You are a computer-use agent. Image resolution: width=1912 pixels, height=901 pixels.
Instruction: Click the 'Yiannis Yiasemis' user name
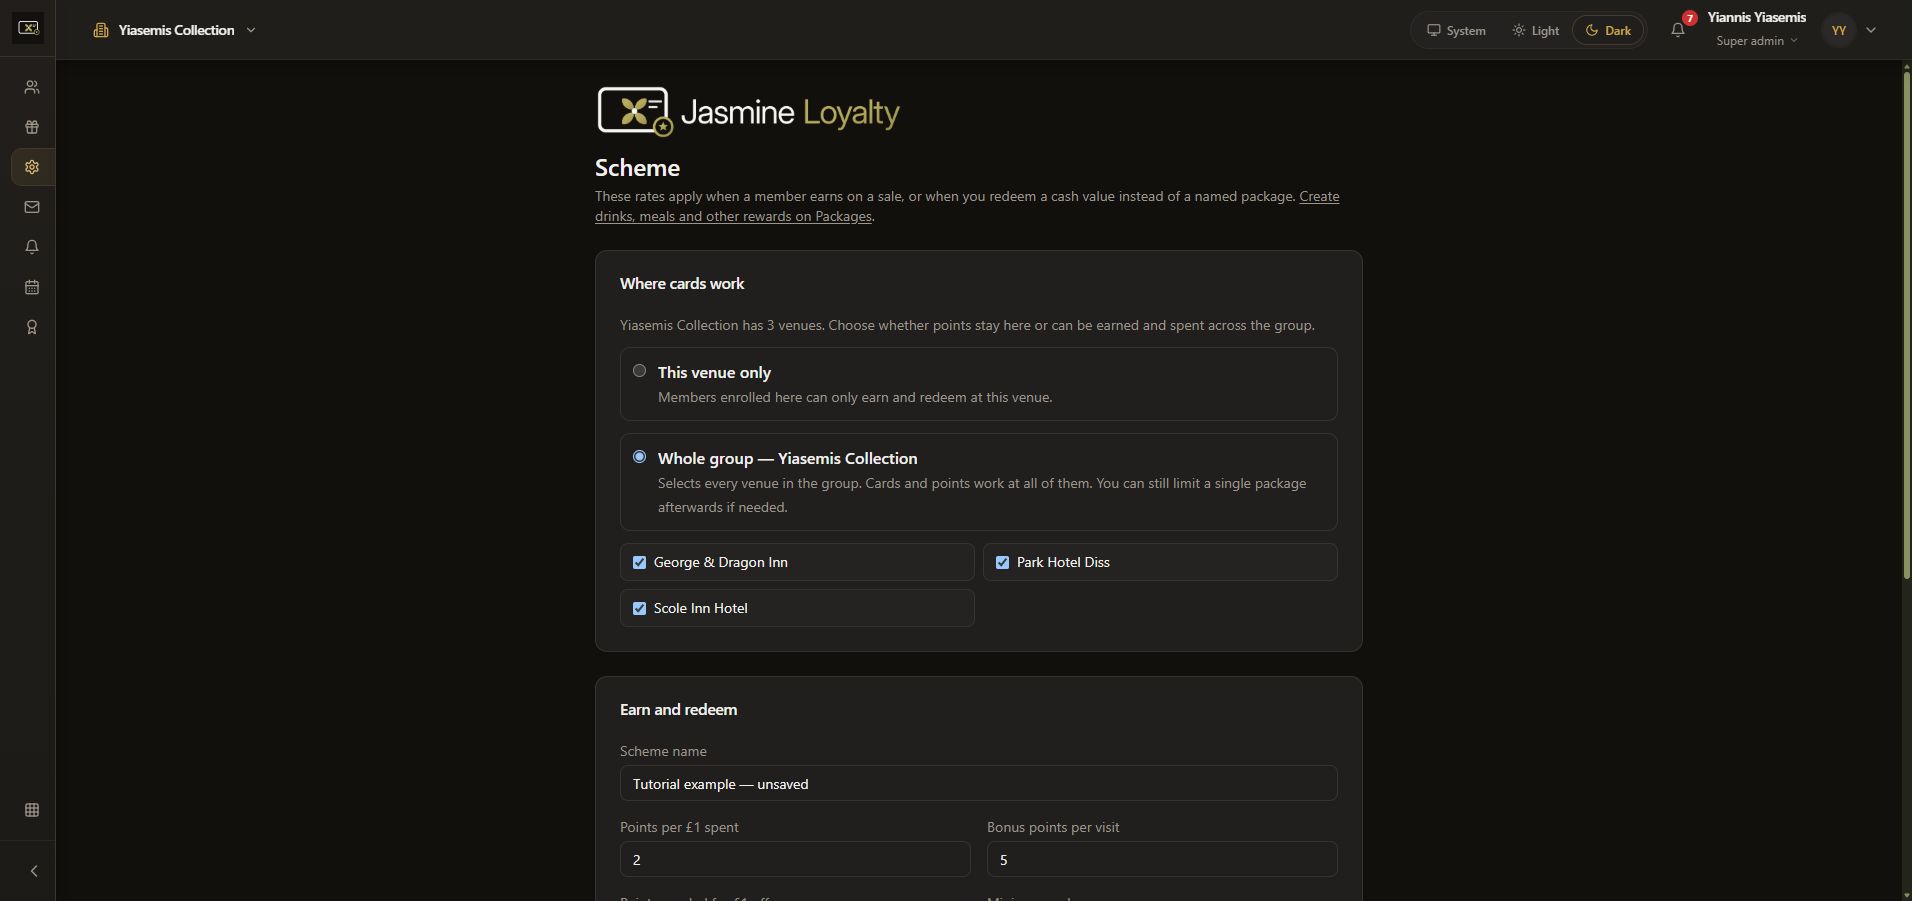pos(1756,17)
